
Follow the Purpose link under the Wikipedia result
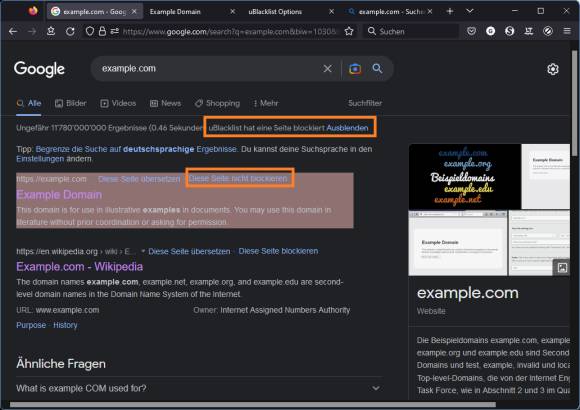point(31,325)
